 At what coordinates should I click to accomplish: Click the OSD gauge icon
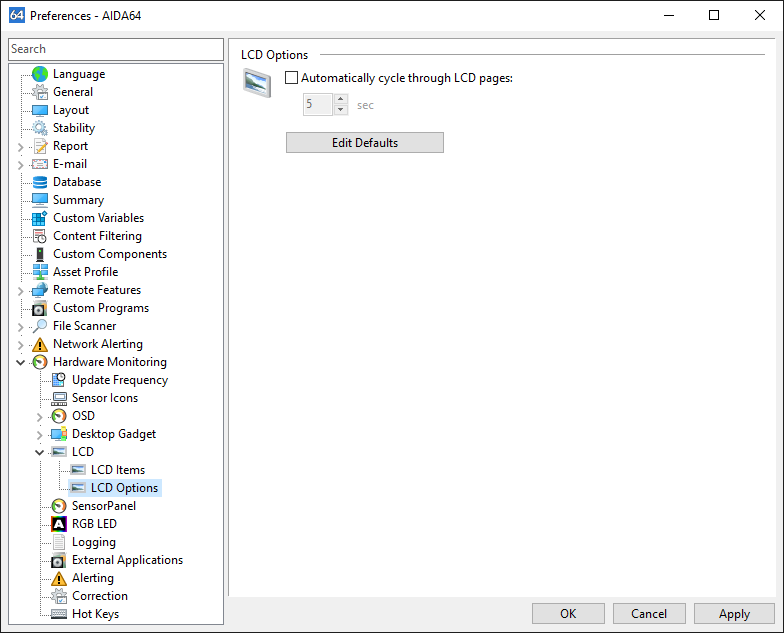[x=58, y=416]
